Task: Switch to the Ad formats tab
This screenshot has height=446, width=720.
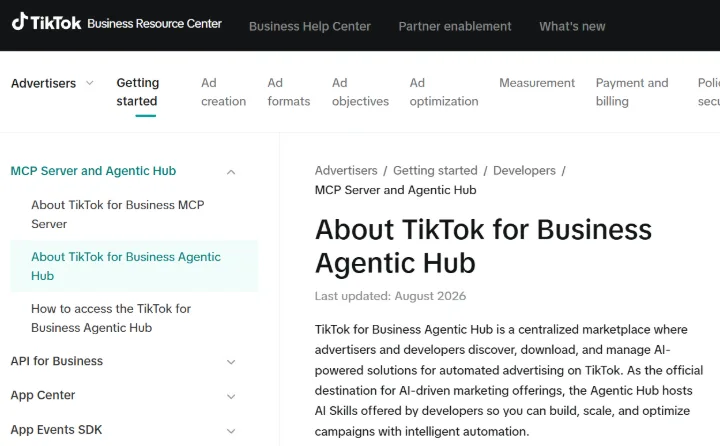Action: (289, 92)
